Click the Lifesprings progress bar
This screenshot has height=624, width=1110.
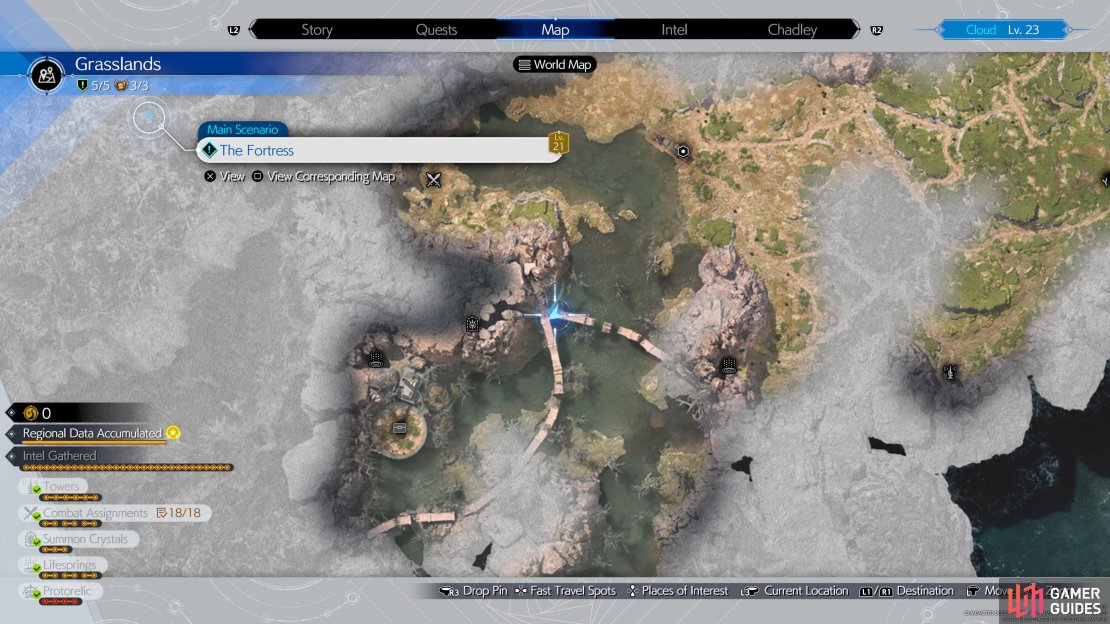tap(69, 576)
